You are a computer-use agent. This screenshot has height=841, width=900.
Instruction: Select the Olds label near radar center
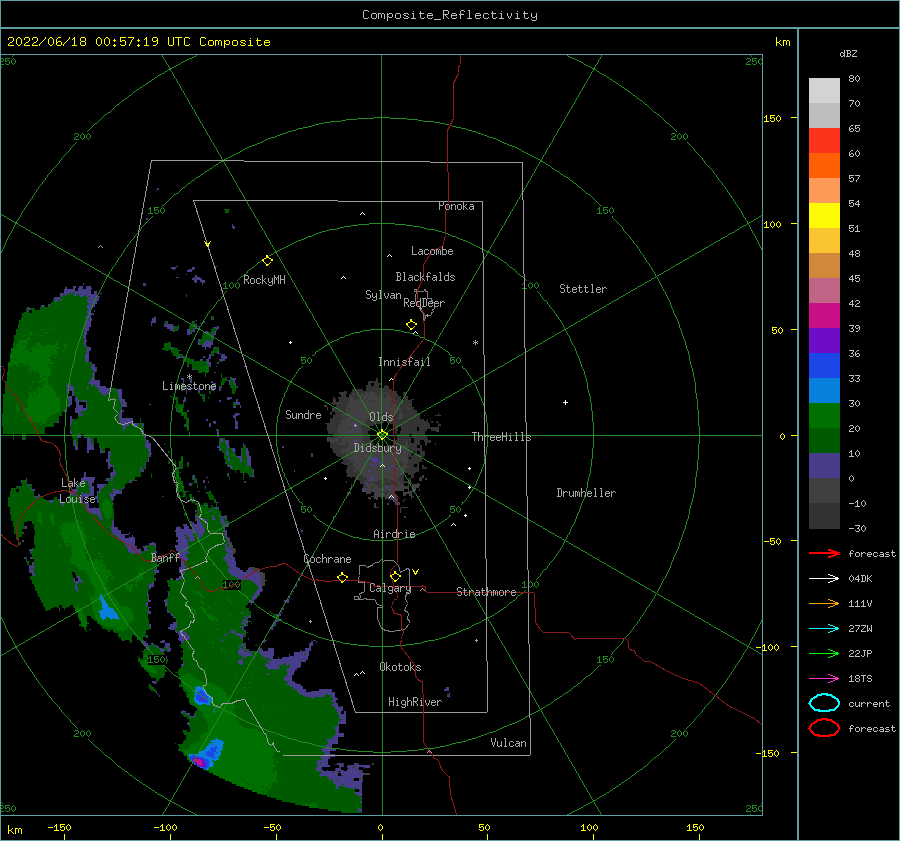click(381, 417)
